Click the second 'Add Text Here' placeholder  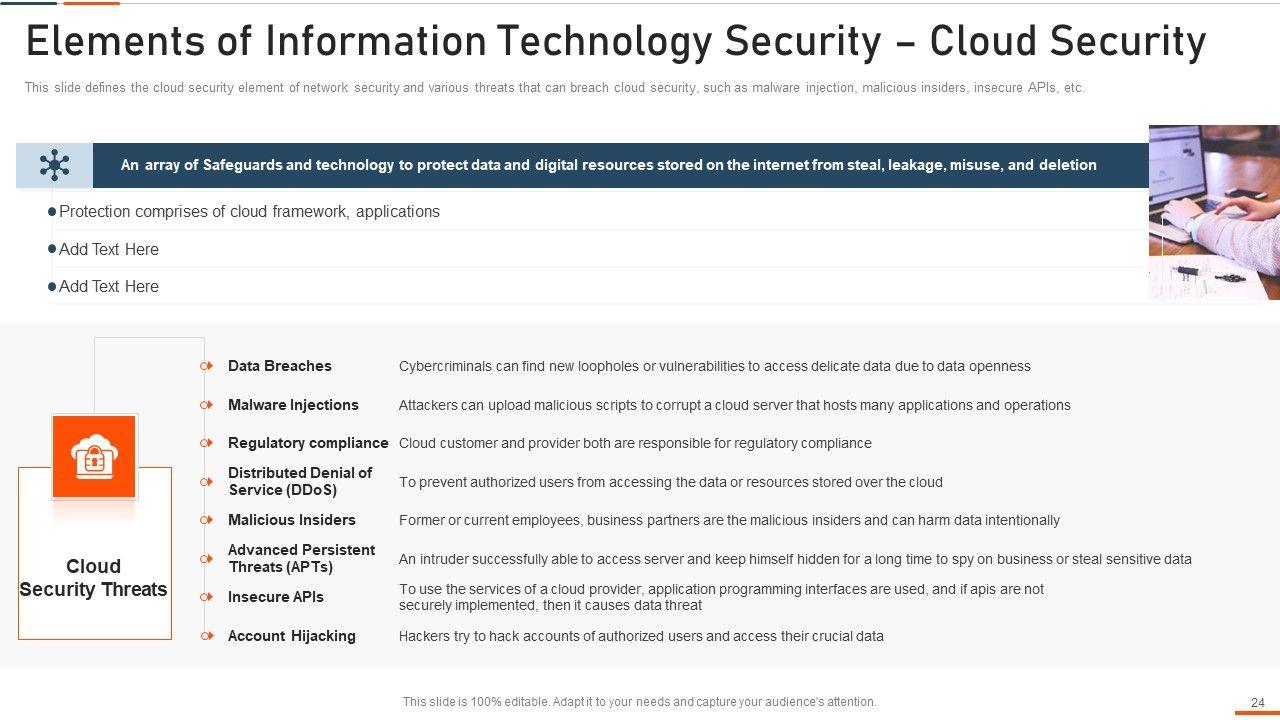coord(109,286)
